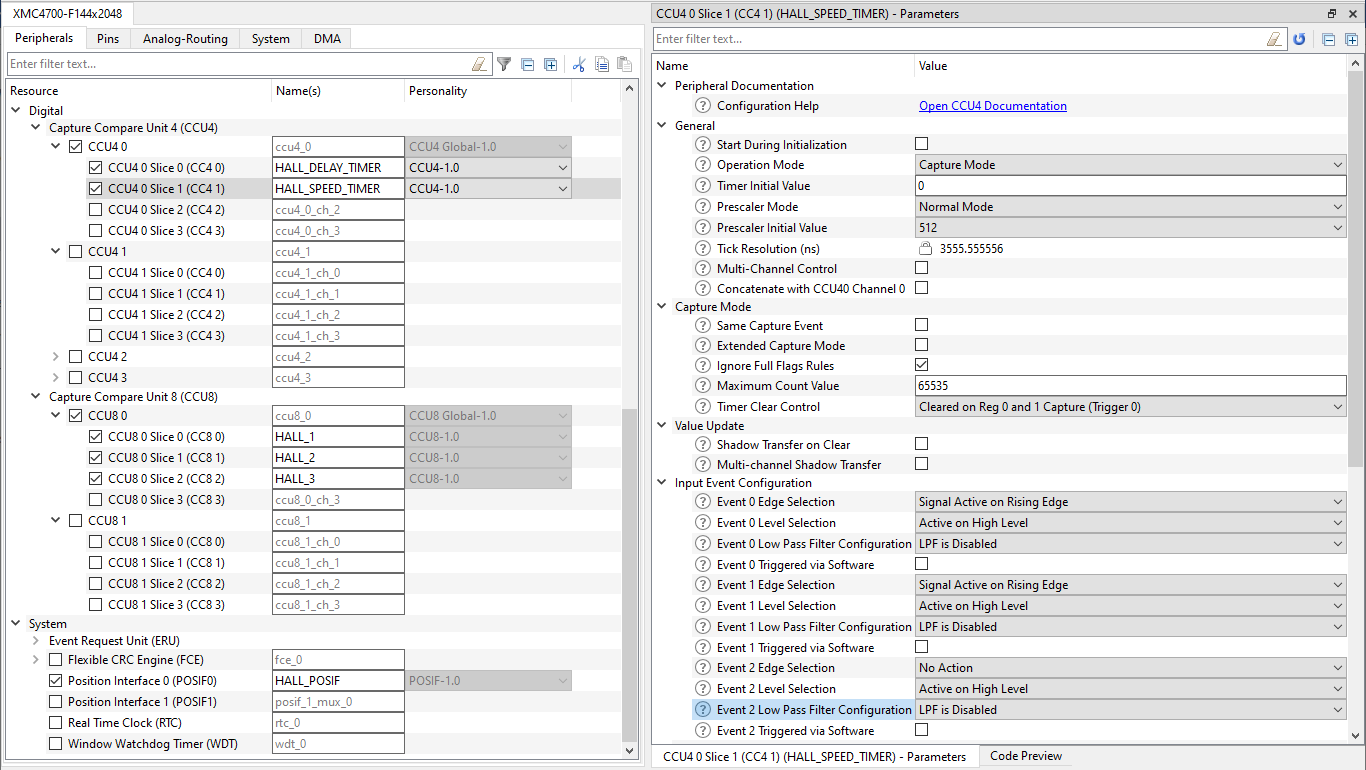Expand Event Request Unit (ERU) node
Screen dimensions: 1366x770
click(x=36, y=641)
